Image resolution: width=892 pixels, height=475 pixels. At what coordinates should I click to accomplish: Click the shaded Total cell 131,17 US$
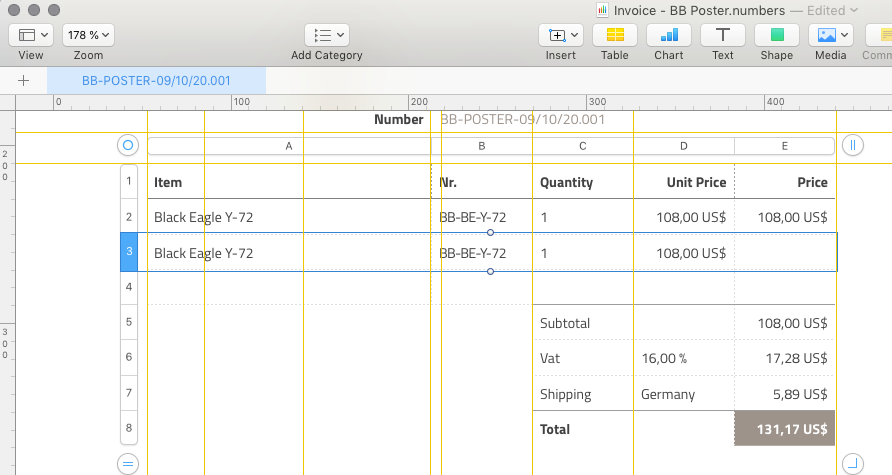click(x=784, y=429)
